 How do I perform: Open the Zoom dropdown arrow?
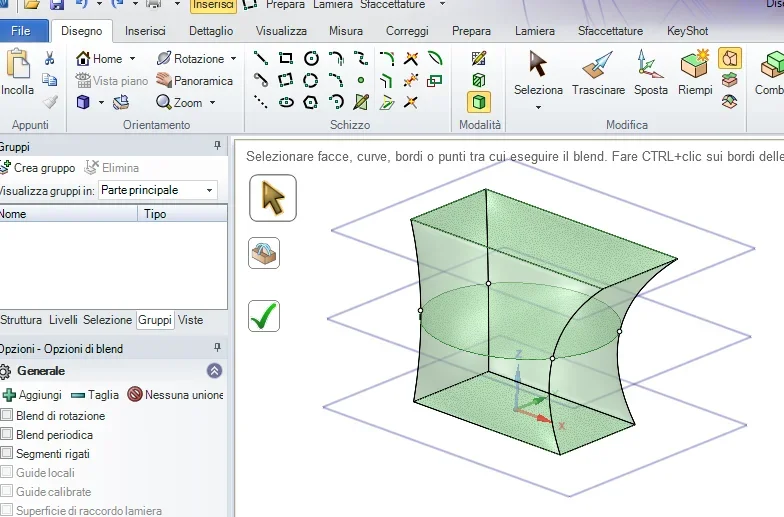coord(212,102)
